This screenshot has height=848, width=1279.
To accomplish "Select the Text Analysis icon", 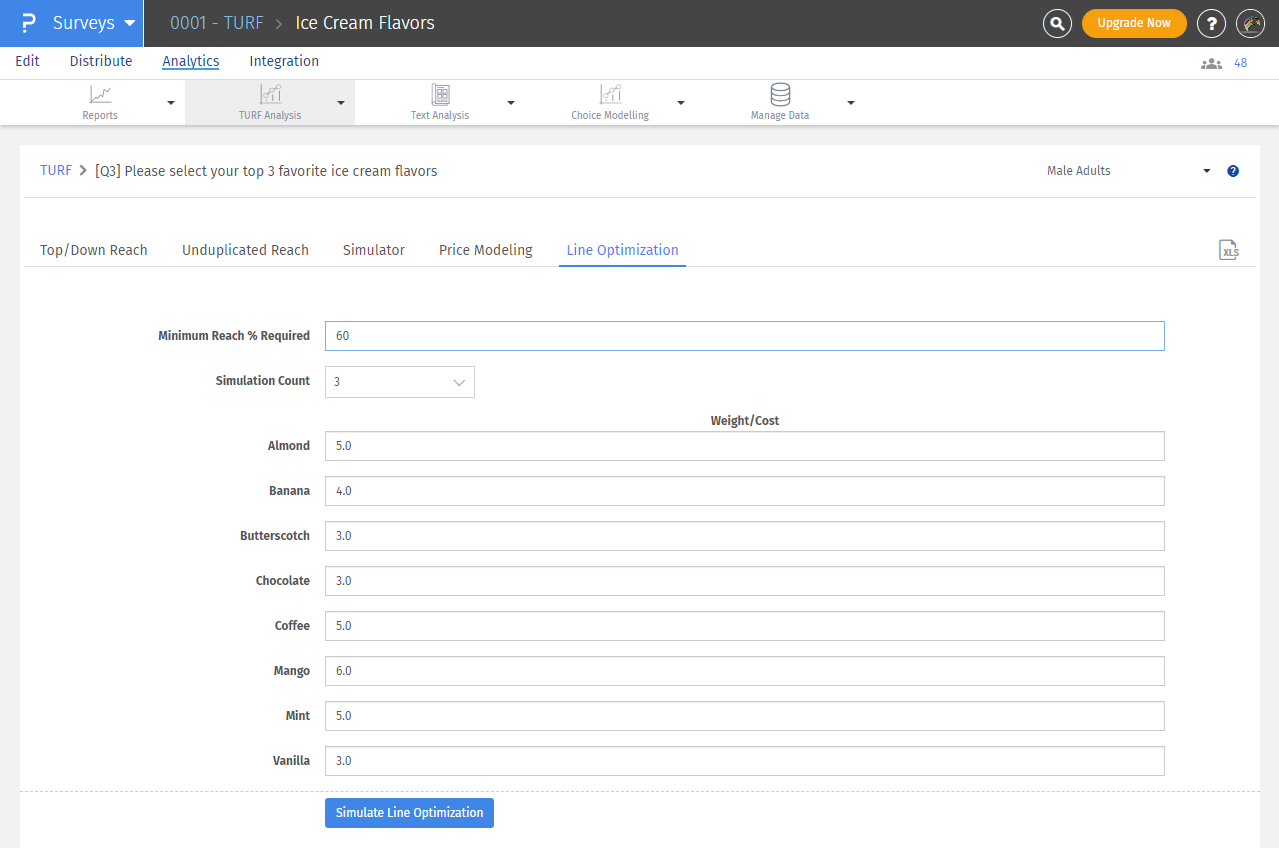I will pyautogui.click(x=440, y=95).
